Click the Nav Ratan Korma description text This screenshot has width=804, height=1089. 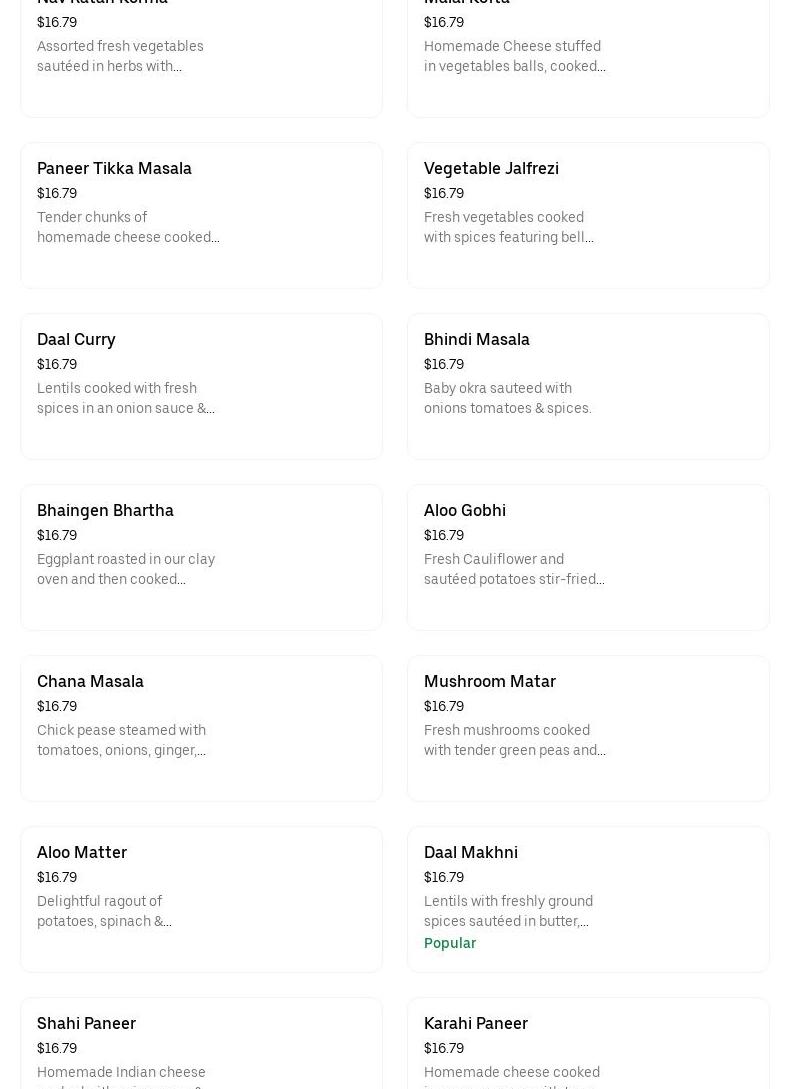(120, 56)
